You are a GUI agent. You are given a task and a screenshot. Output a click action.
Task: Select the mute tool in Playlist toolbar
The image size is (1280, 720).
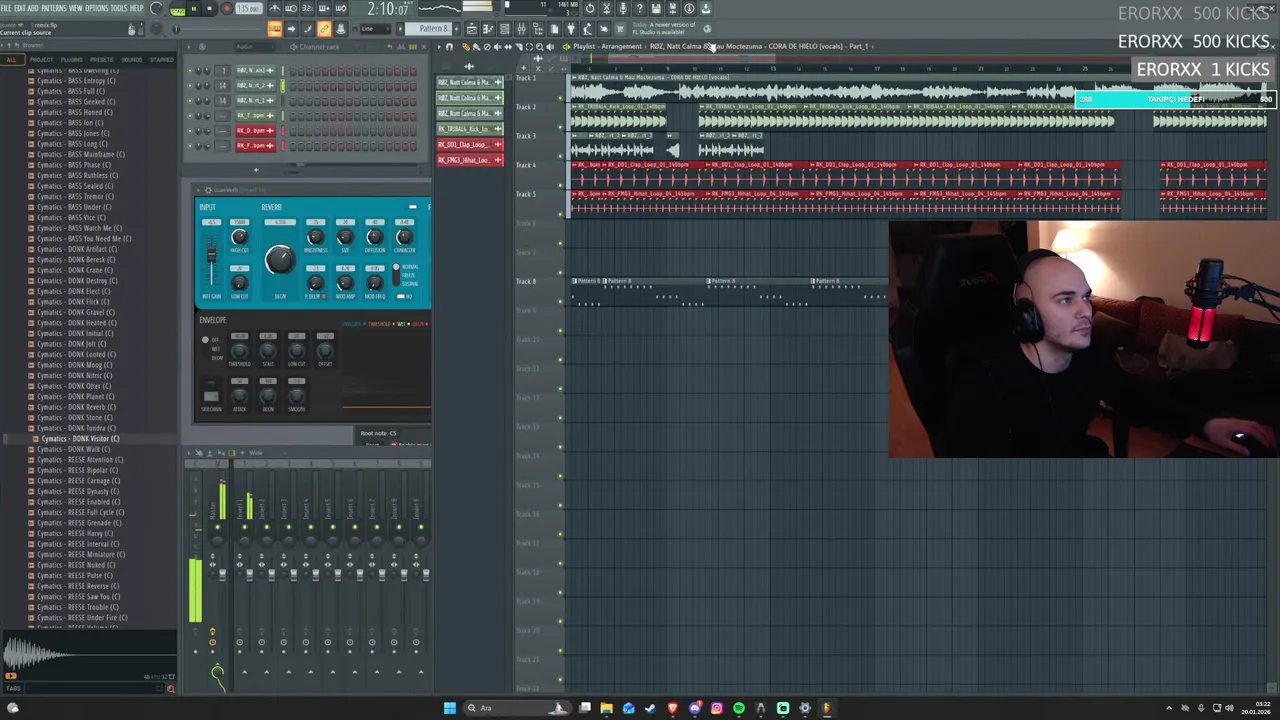pyautogui.click(x=497, y=46)
